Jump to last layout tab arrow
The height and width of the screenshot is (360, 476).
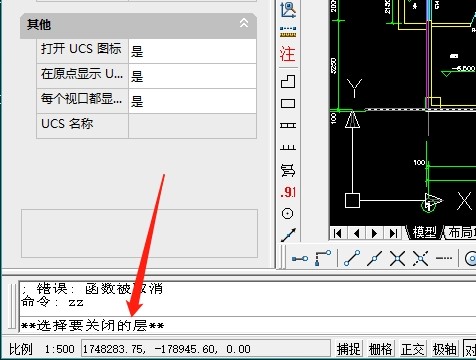pos(393,233)
